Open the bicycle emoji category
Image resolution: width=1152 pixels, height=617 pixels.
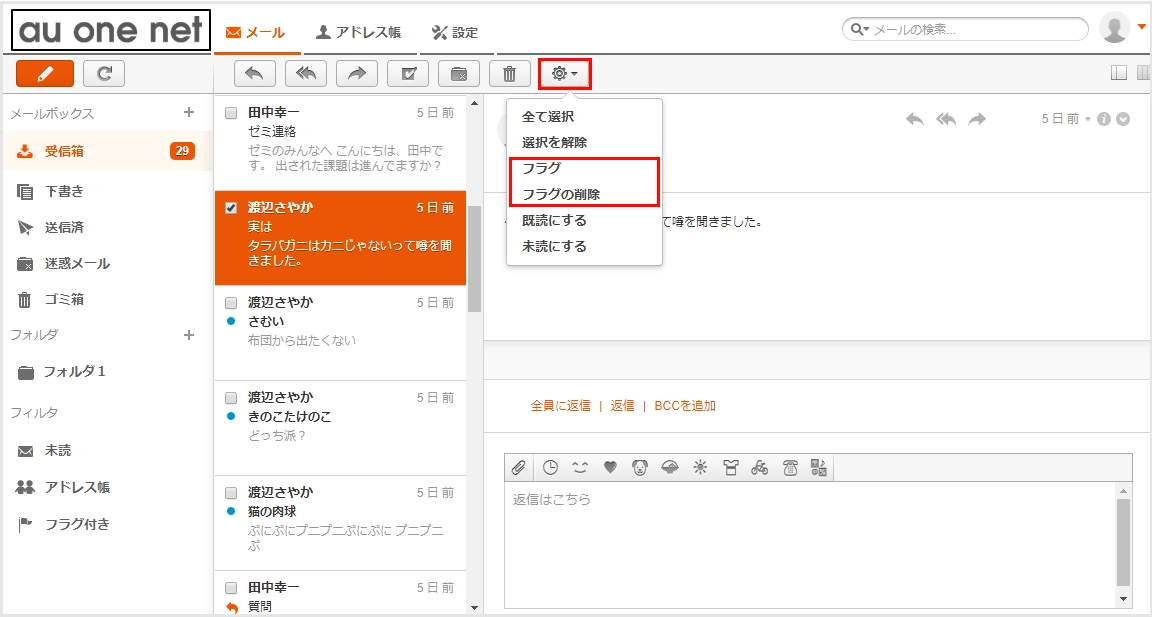760,467
